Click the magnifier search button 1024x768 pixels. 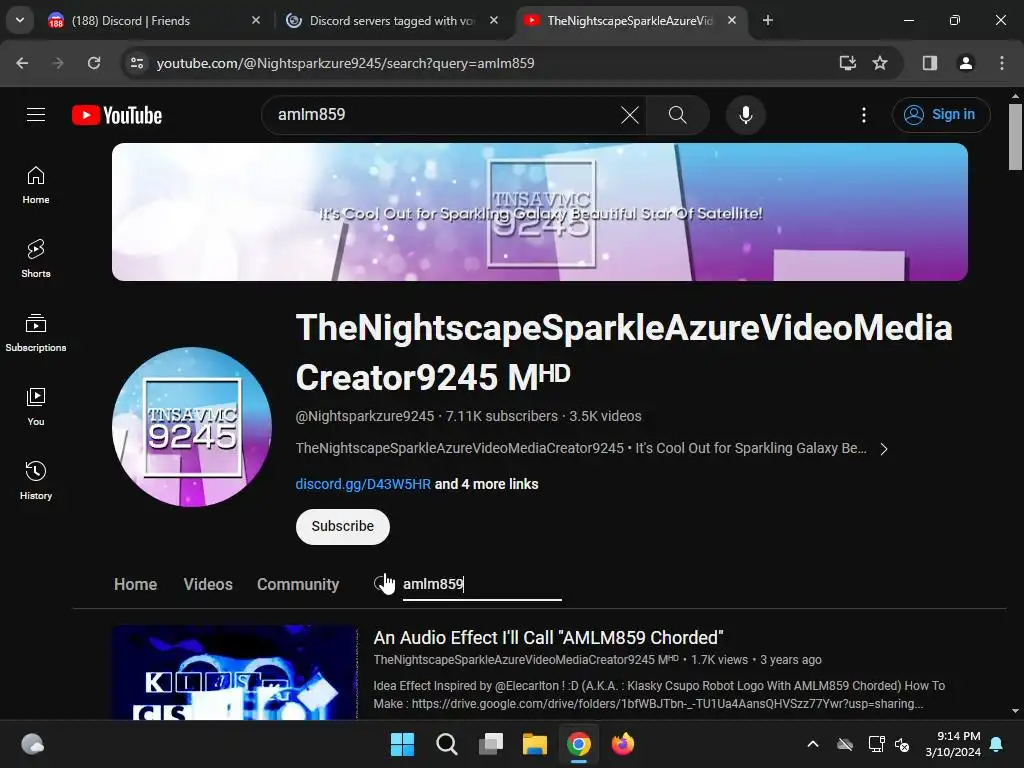(x=678, y=115)
